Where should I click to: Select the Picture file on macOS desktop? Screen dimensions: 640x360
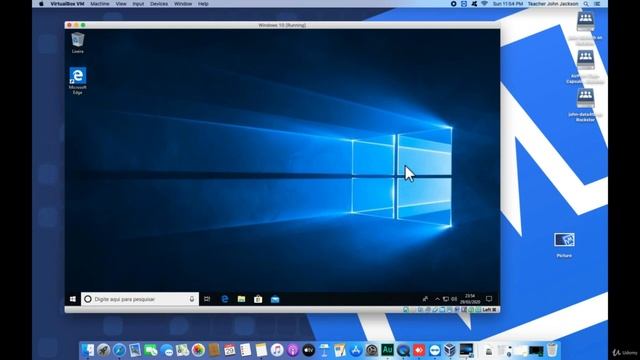564,244
